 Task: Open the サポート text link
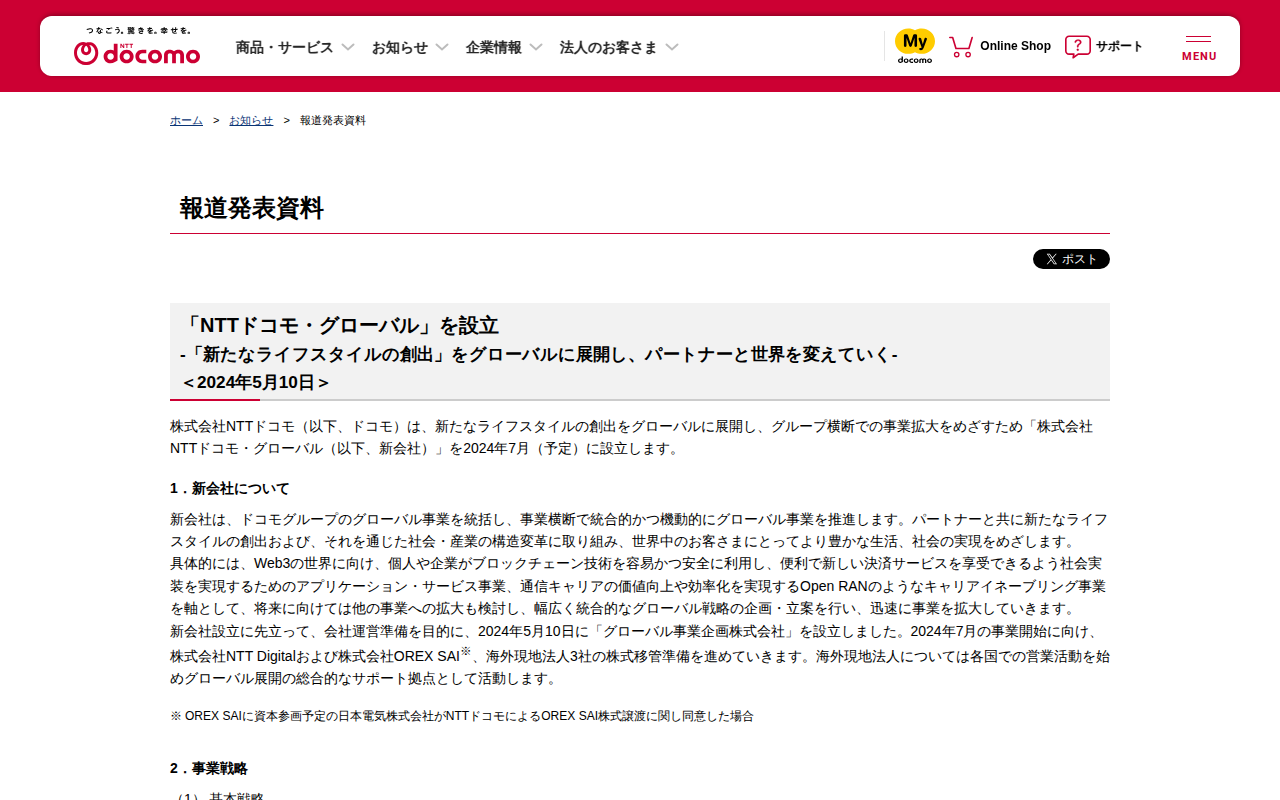pos(1119,46)
